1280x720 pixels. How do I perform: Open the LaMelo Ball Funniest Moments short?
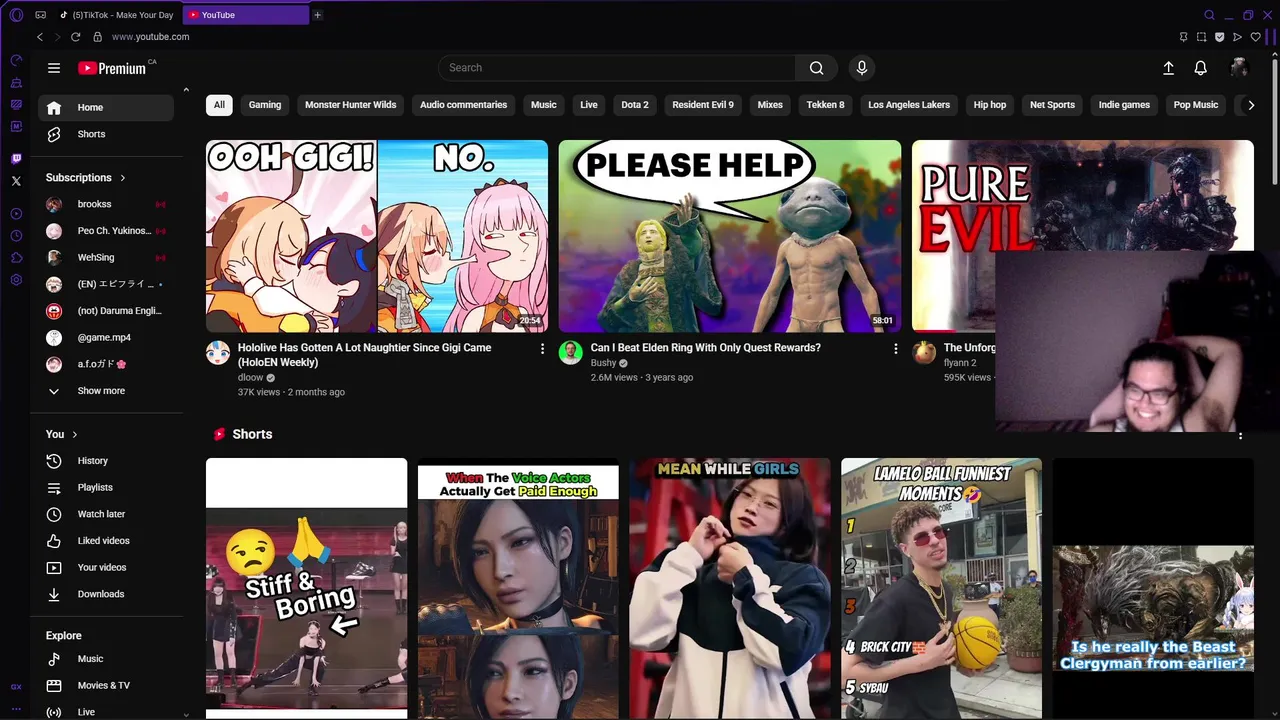pyautogui.click(x=941, y=588)
